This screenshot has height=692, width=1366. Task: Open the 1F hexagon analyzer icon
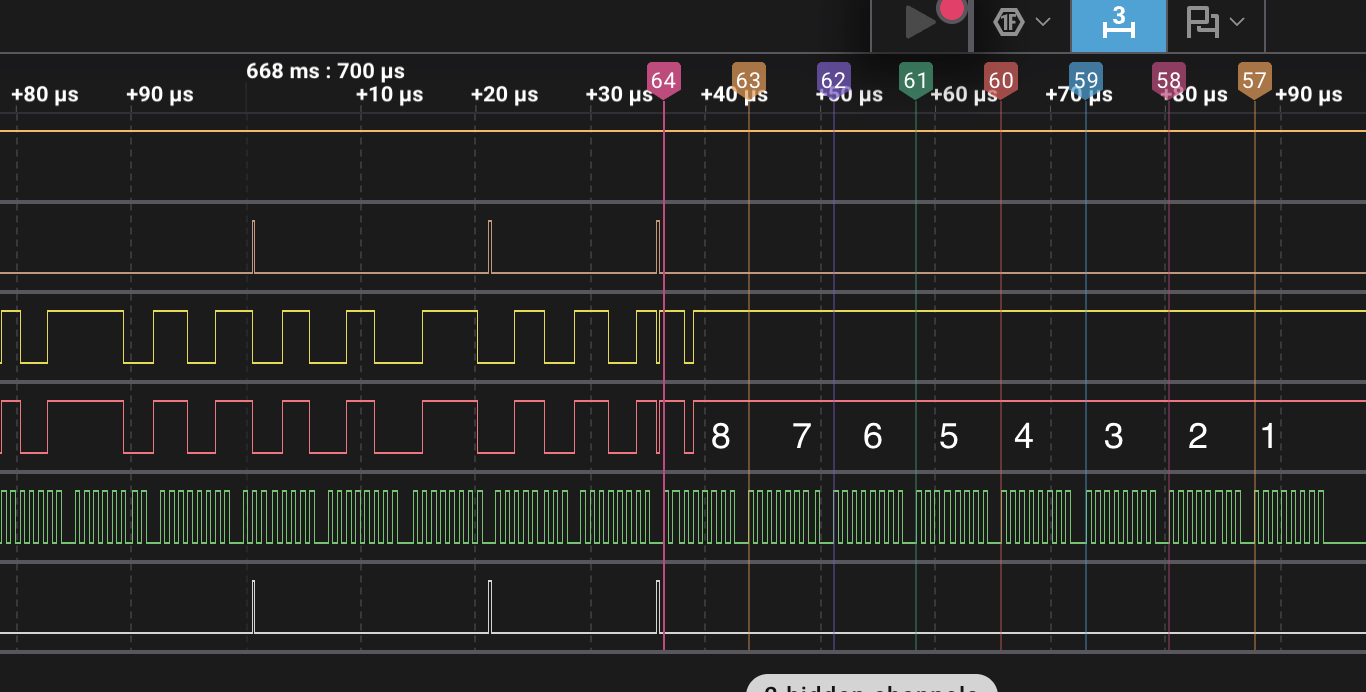[1009, 22]
